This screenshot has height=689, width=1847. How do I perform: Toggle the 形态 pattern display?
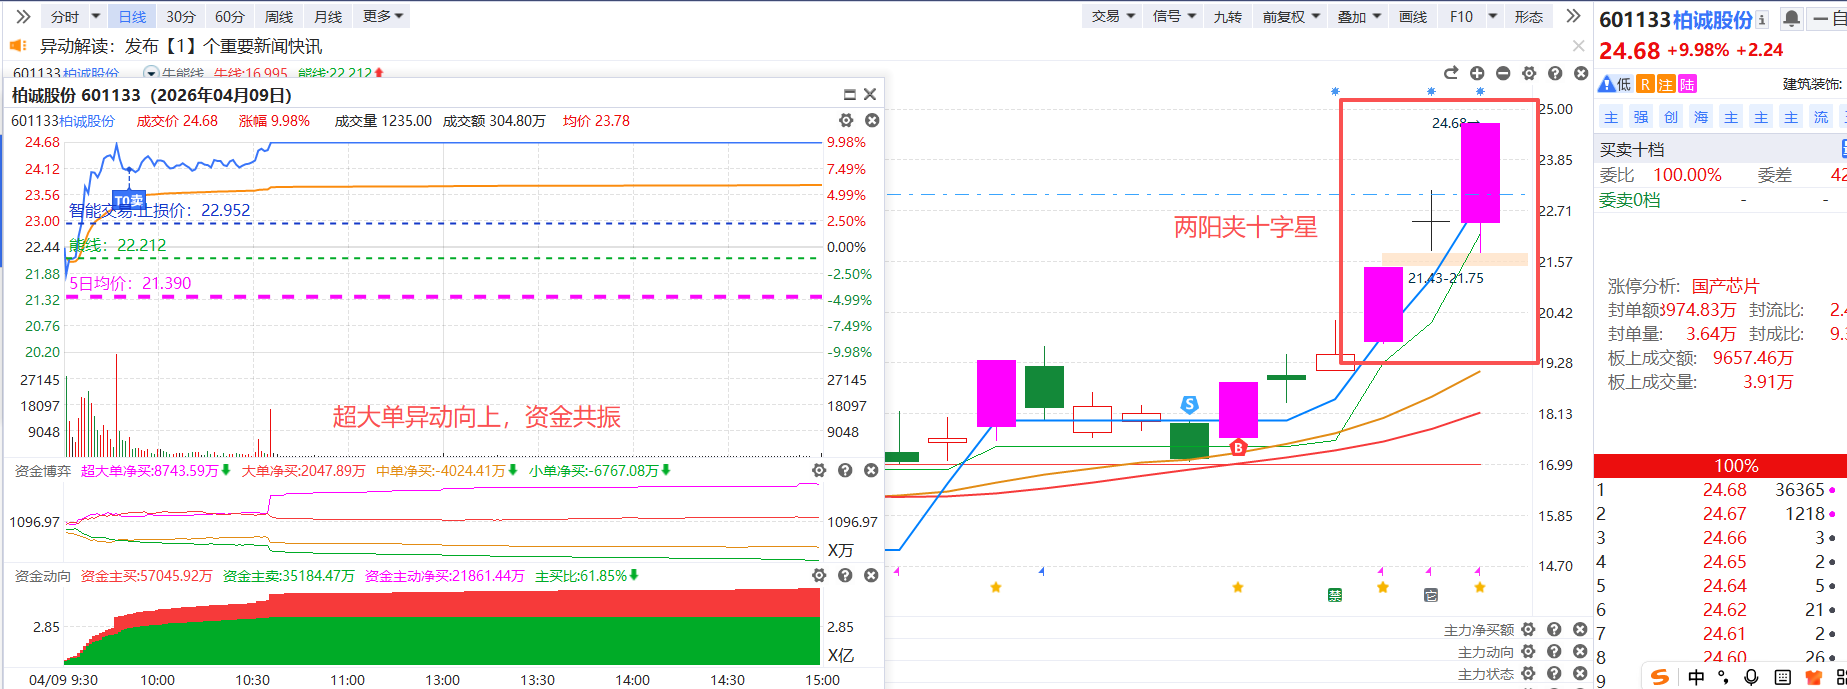[1528, 16]
